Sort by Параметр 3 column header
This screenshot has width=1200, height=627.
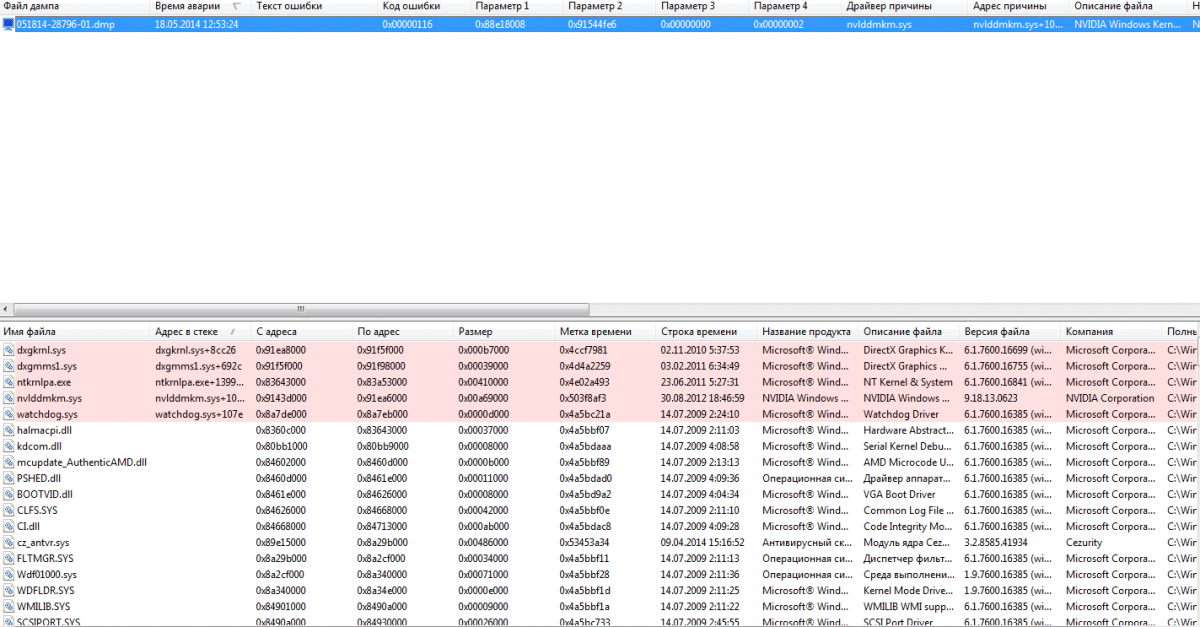tap(703, 6)
